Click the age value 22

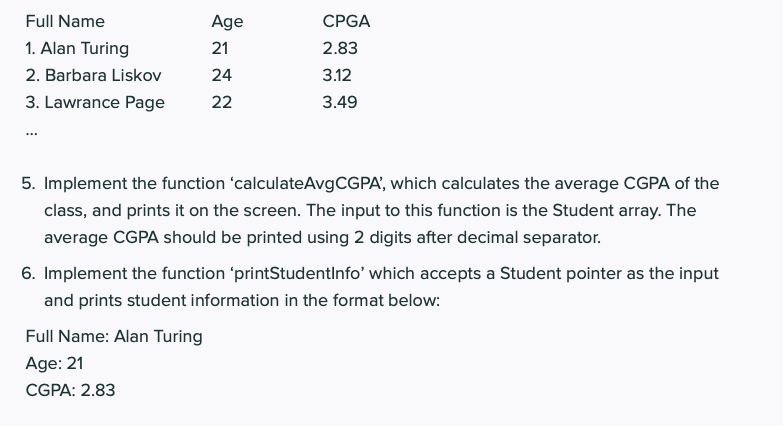point(221,102)
